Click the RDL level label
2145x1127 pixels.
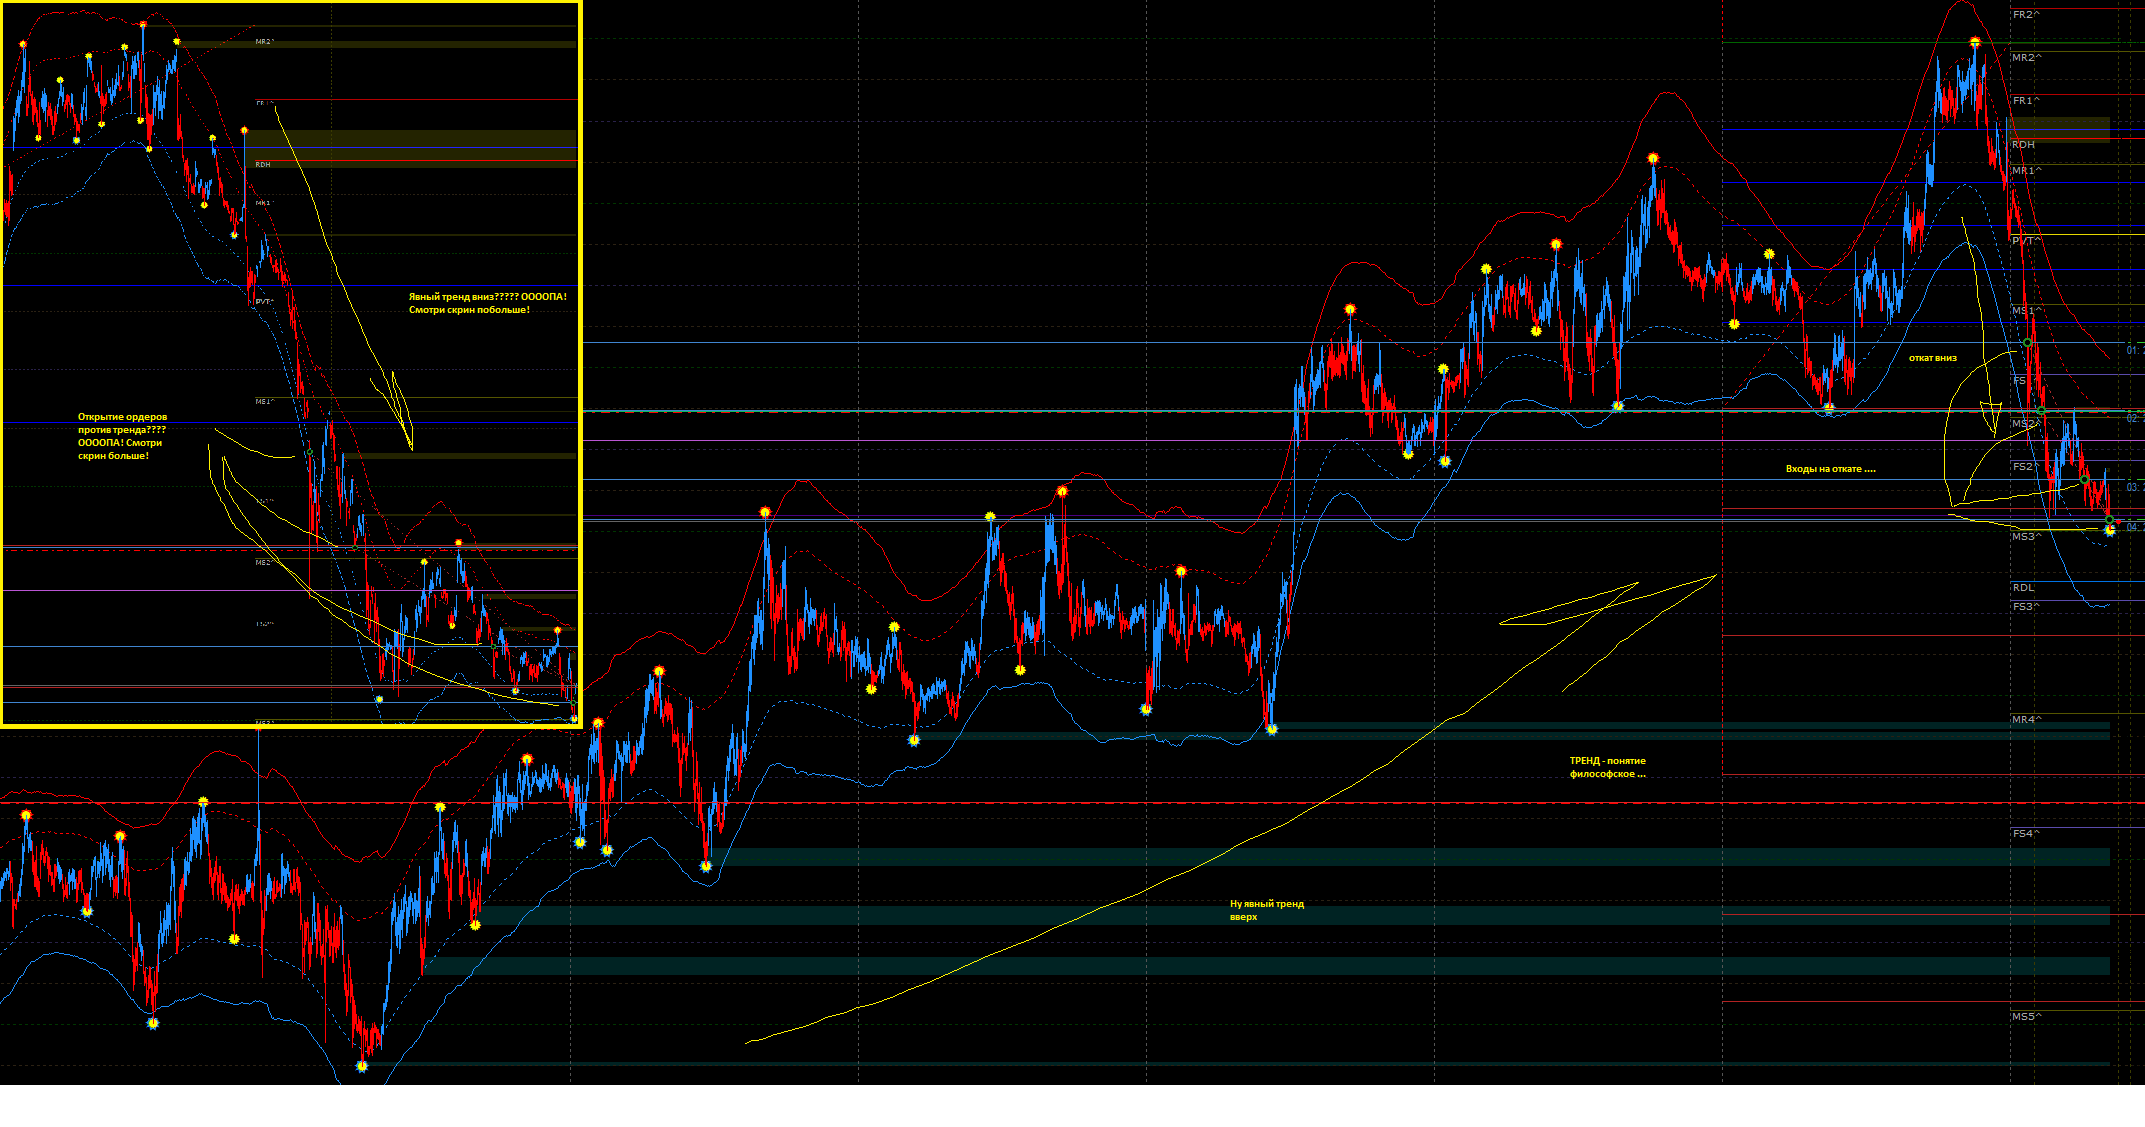[2023, 588]
